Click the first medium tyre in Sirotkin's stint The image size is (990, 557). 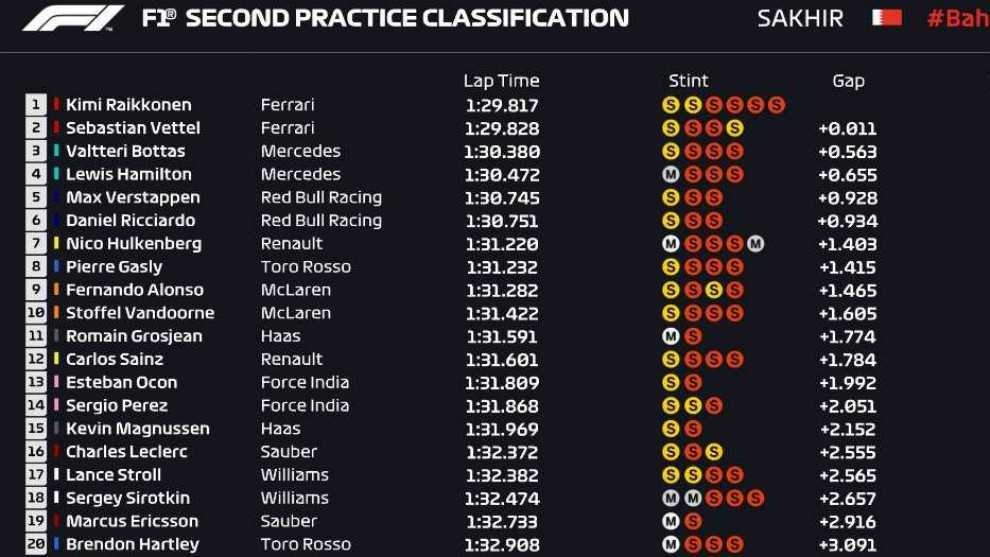coord(671,498)
